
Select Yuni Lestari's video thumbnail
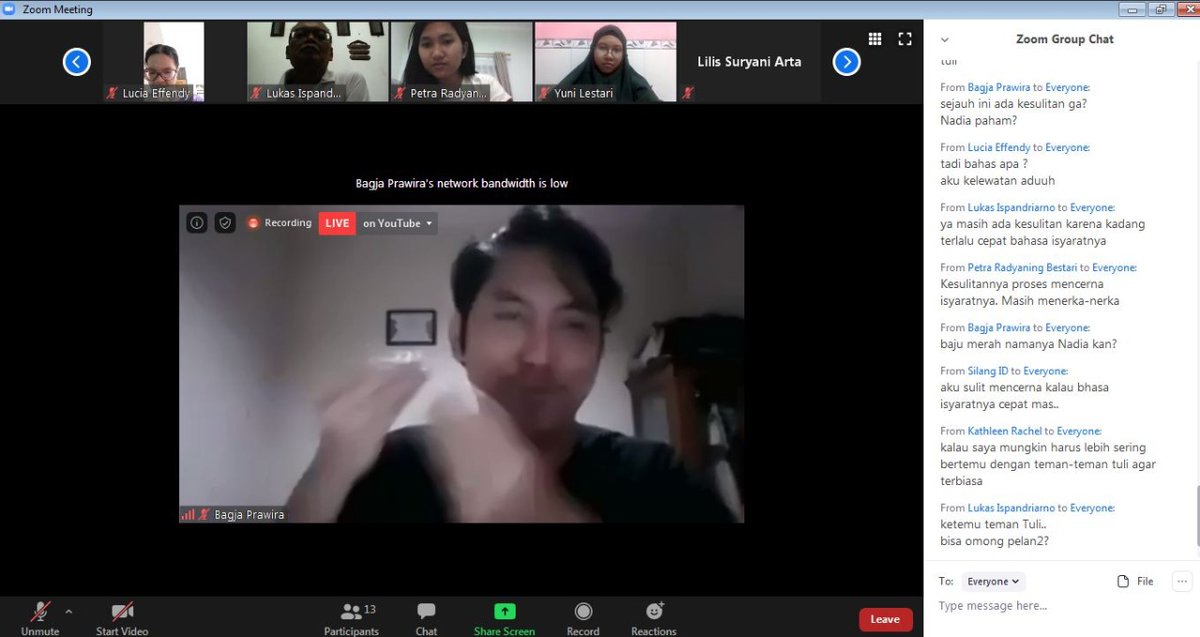point(605,62)
